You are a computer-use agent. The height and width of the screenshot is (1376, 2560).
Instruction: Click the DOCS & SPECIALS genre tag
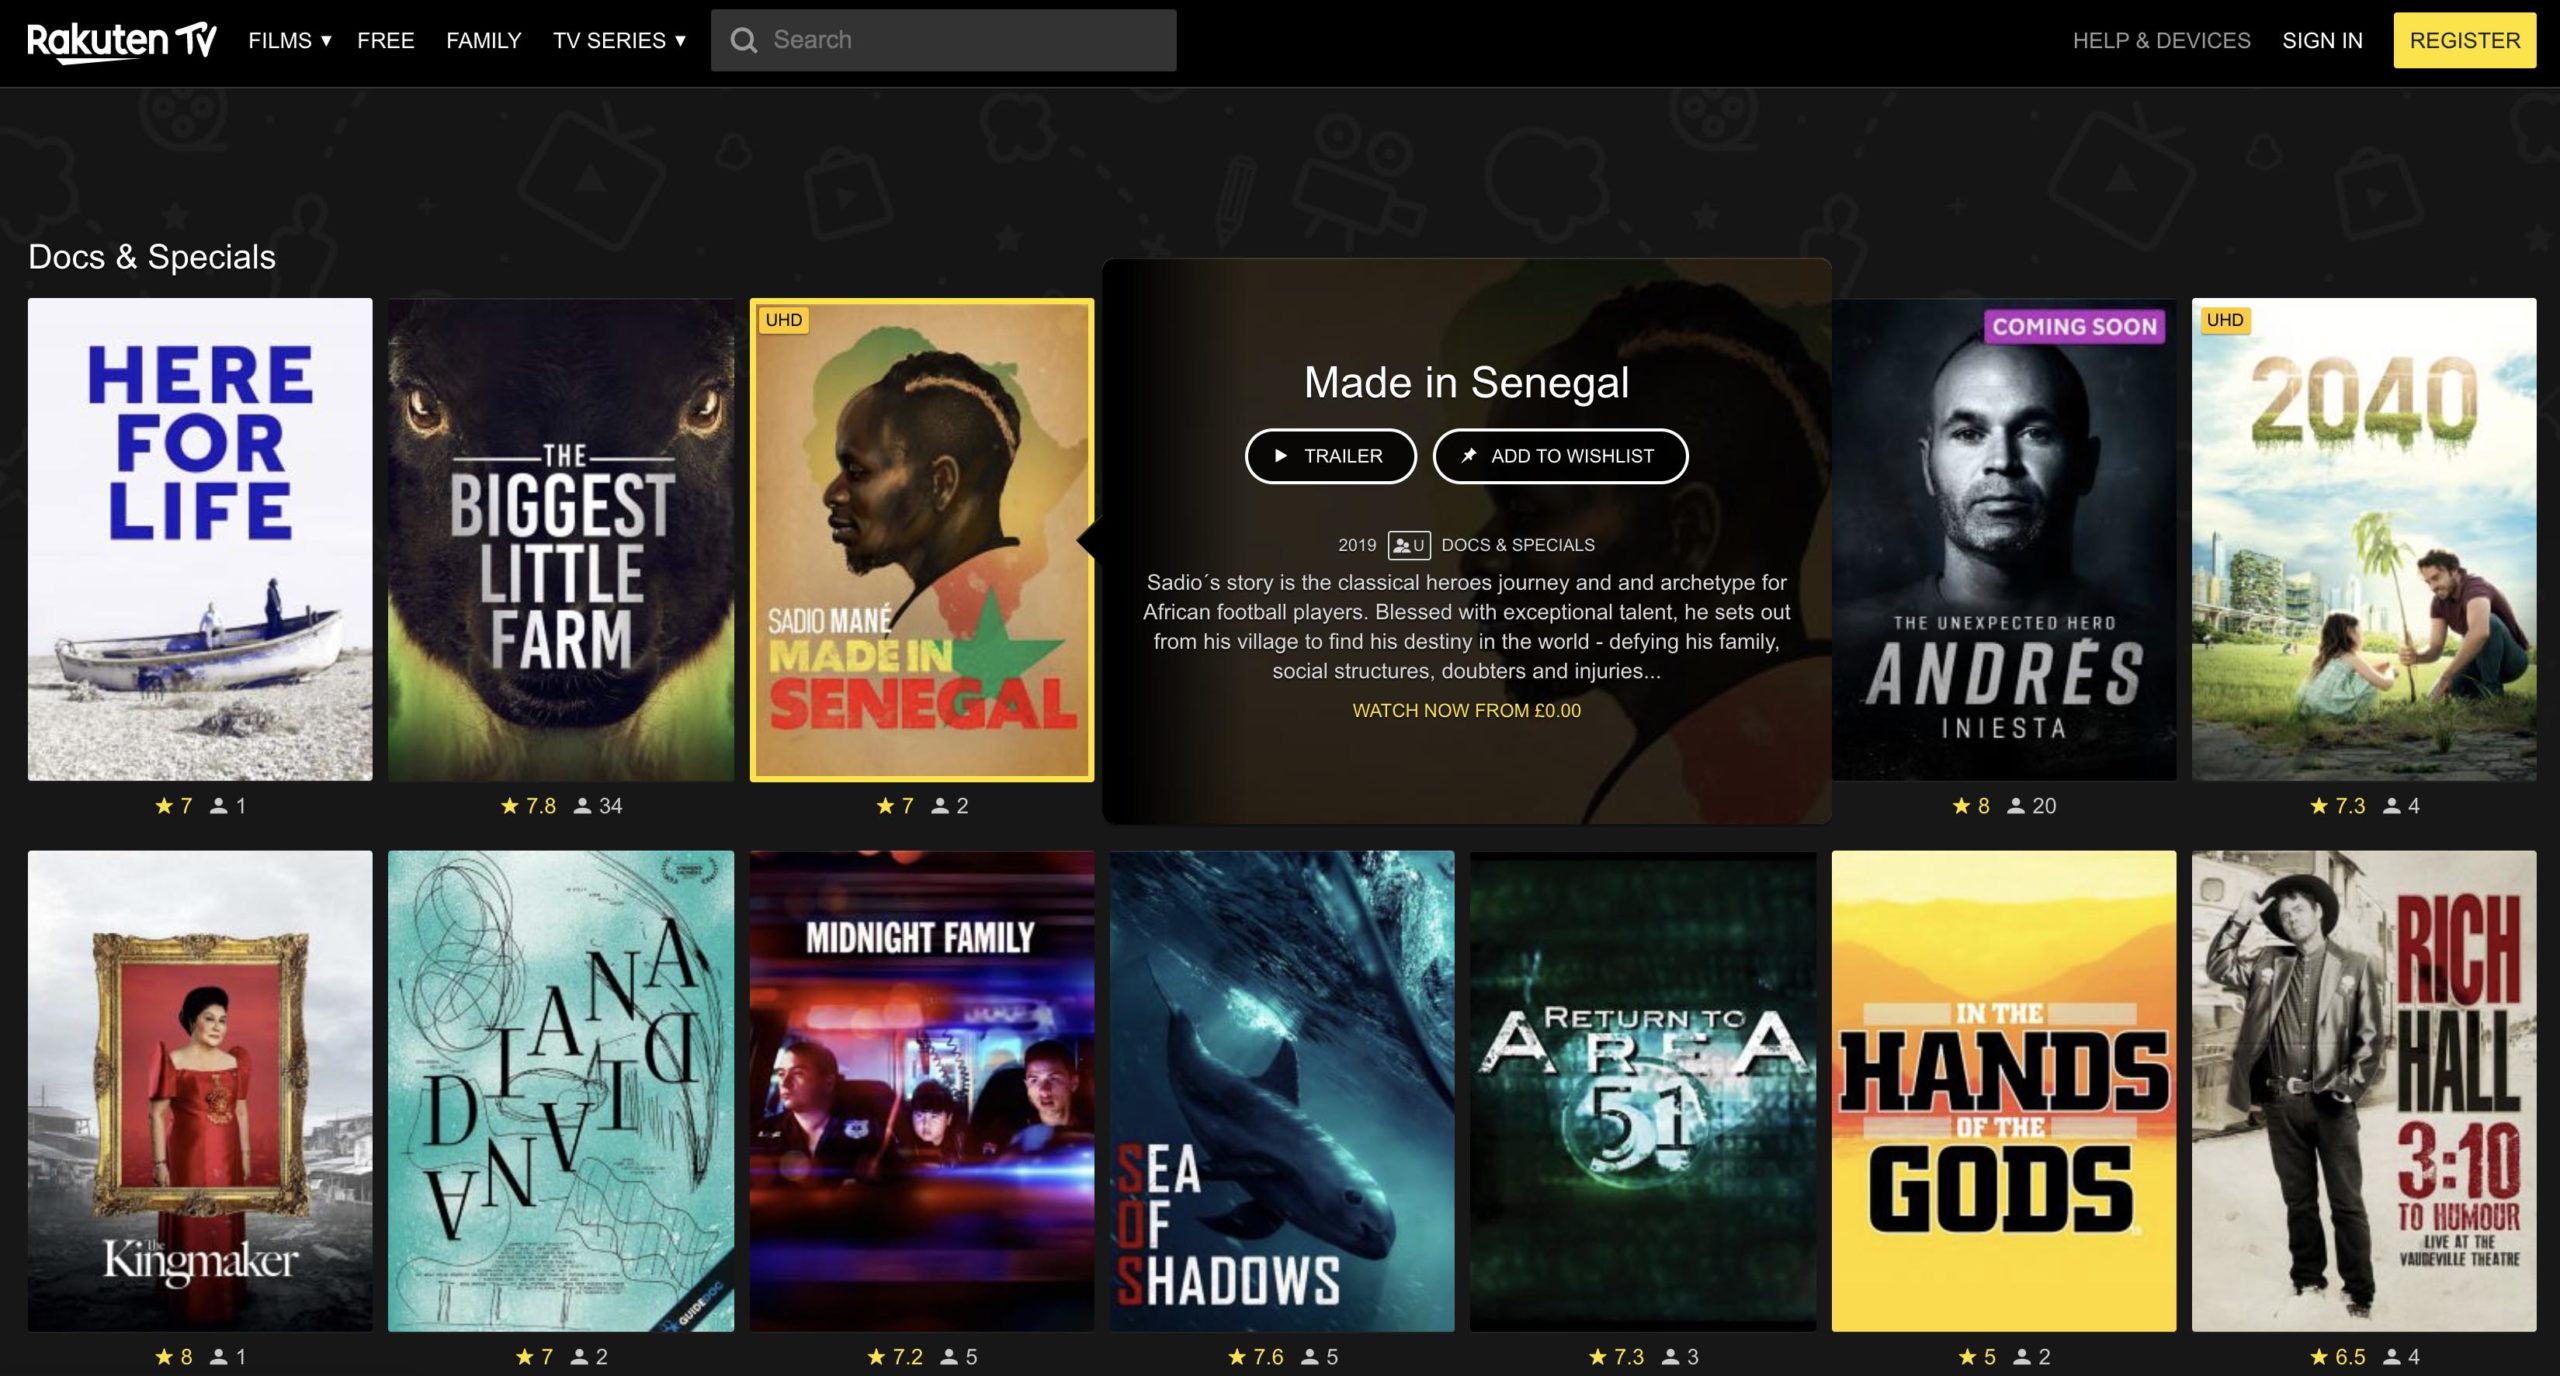point(1517,545)
